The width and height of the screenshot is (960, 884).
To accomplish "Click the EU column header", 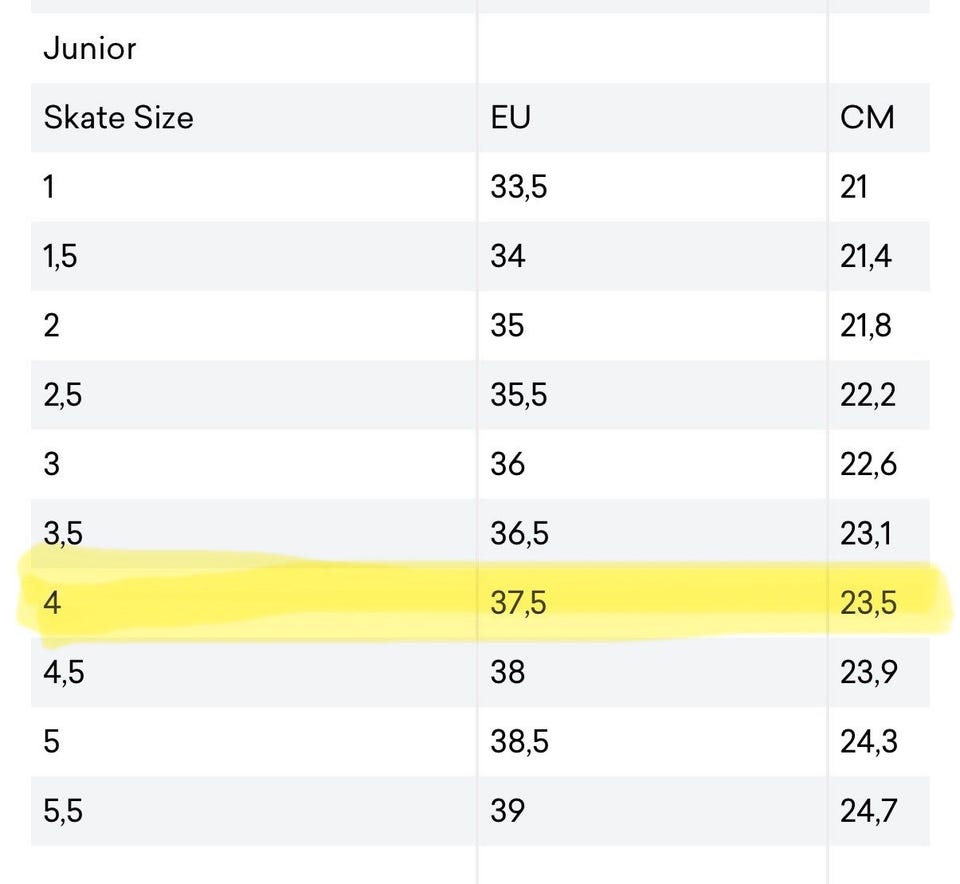I will pyautogui.click(x=510, y=118).
